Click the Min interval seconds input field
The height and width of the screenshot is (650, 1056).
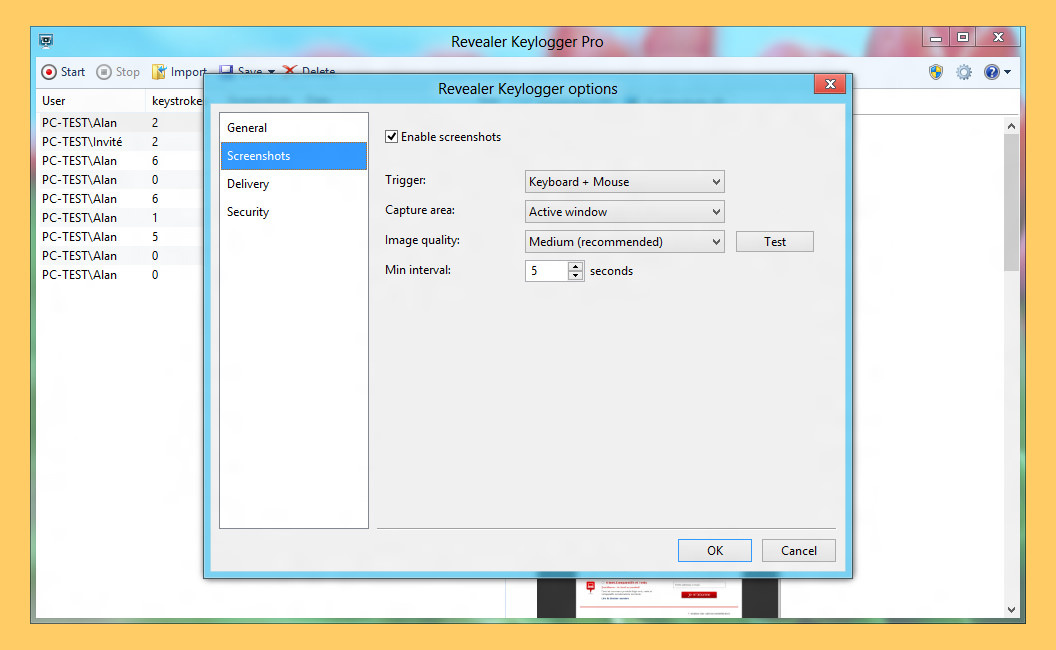coord(546,271)
